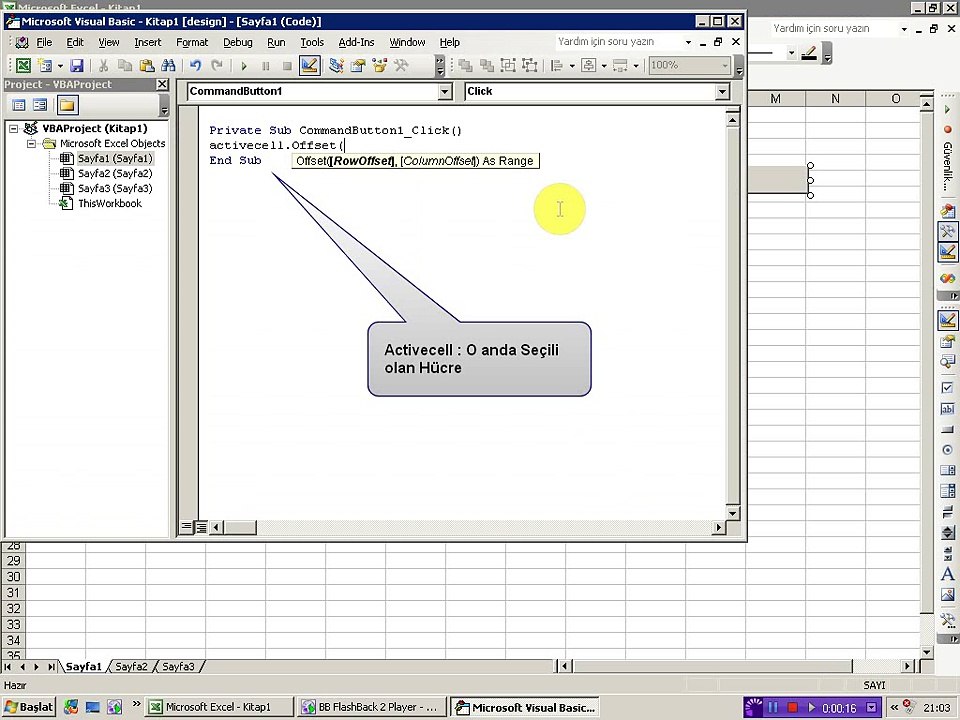Screen dimensions: 960x720
Task: Click the Microsoft Script Editor icon in Excel
Action: point(948,278)
